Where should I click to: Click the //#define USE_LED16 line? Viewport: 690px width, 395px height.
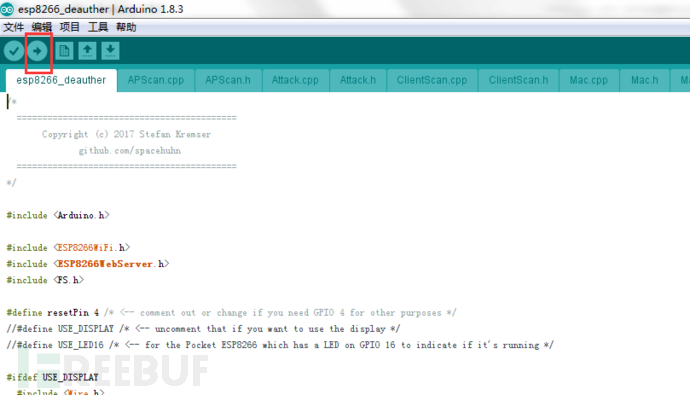pyautogui.click(x=280, y=345)
